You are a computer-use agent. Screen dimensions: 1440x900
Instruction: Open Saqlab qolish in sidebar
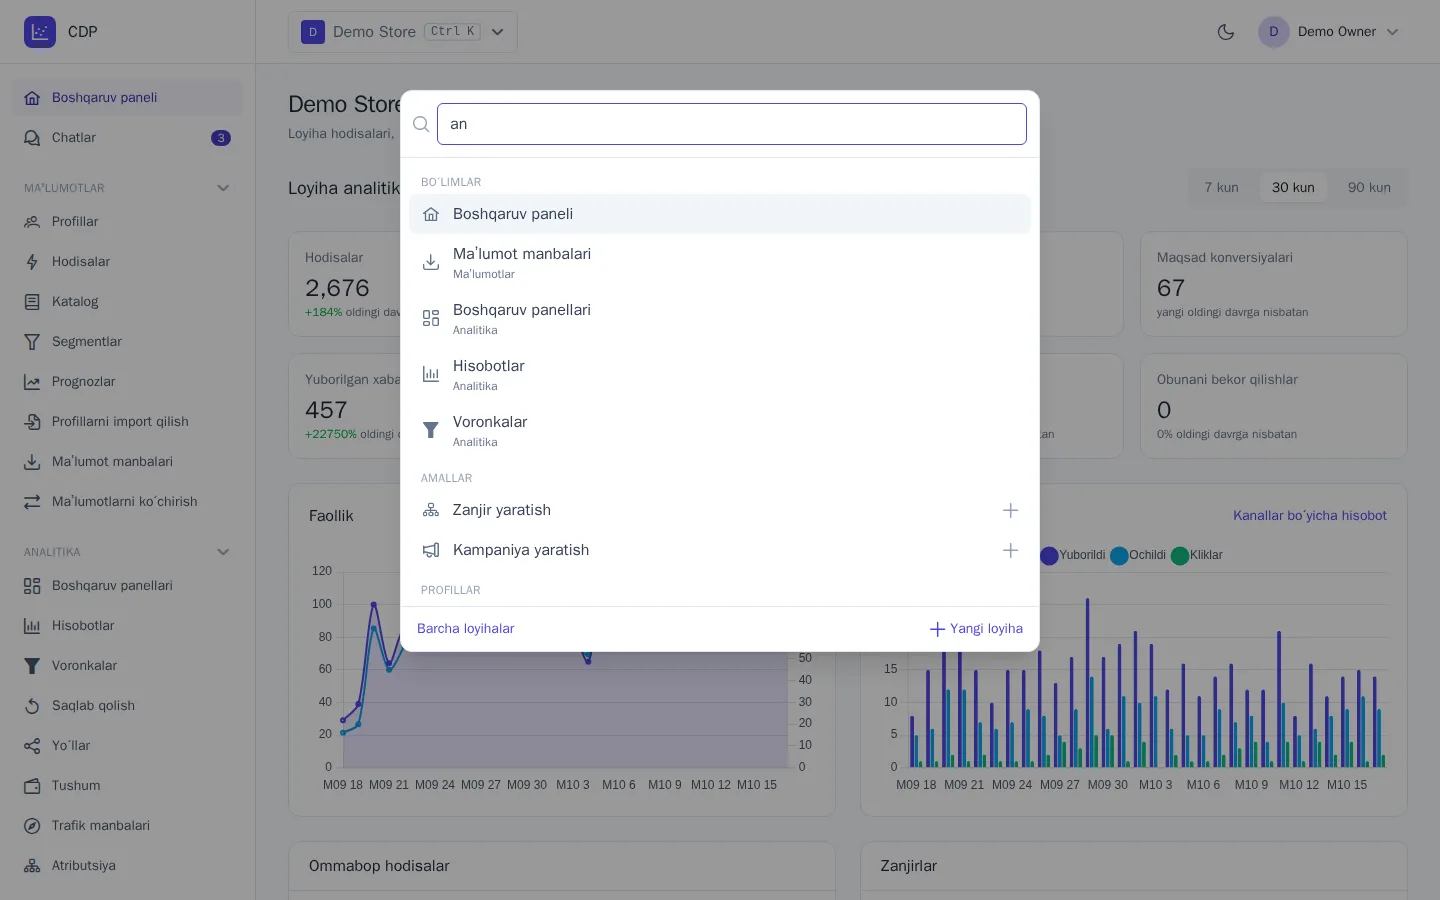point(127,706)
